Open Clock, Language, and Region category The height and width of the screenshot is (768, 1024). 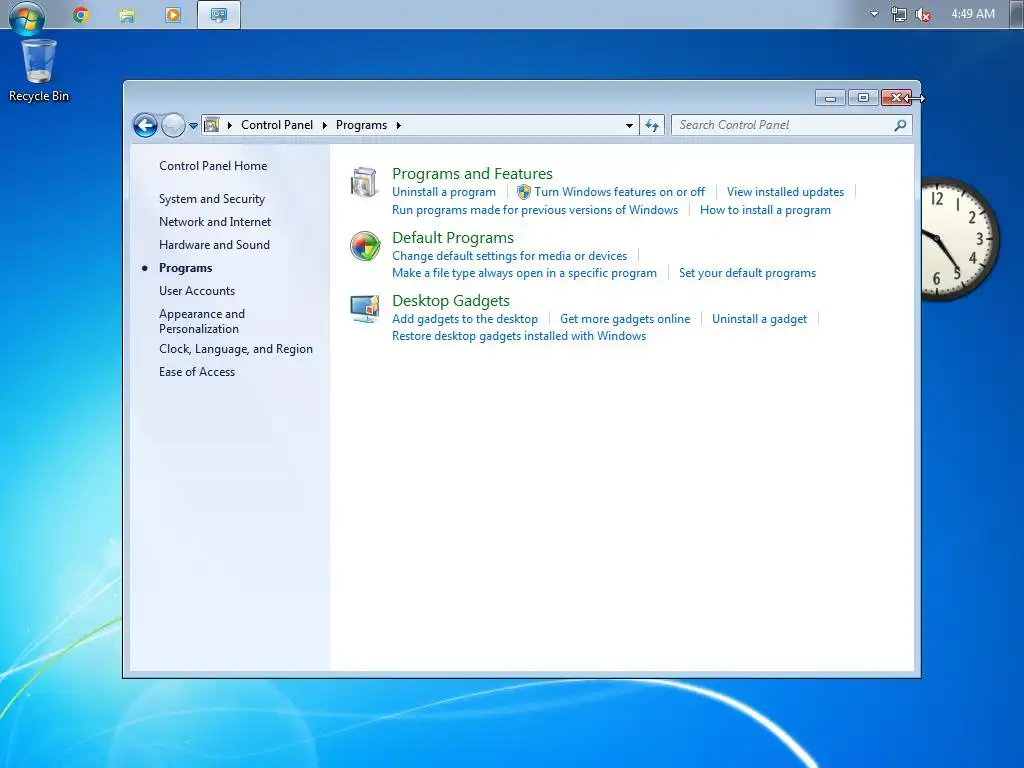tap(236, 349)
